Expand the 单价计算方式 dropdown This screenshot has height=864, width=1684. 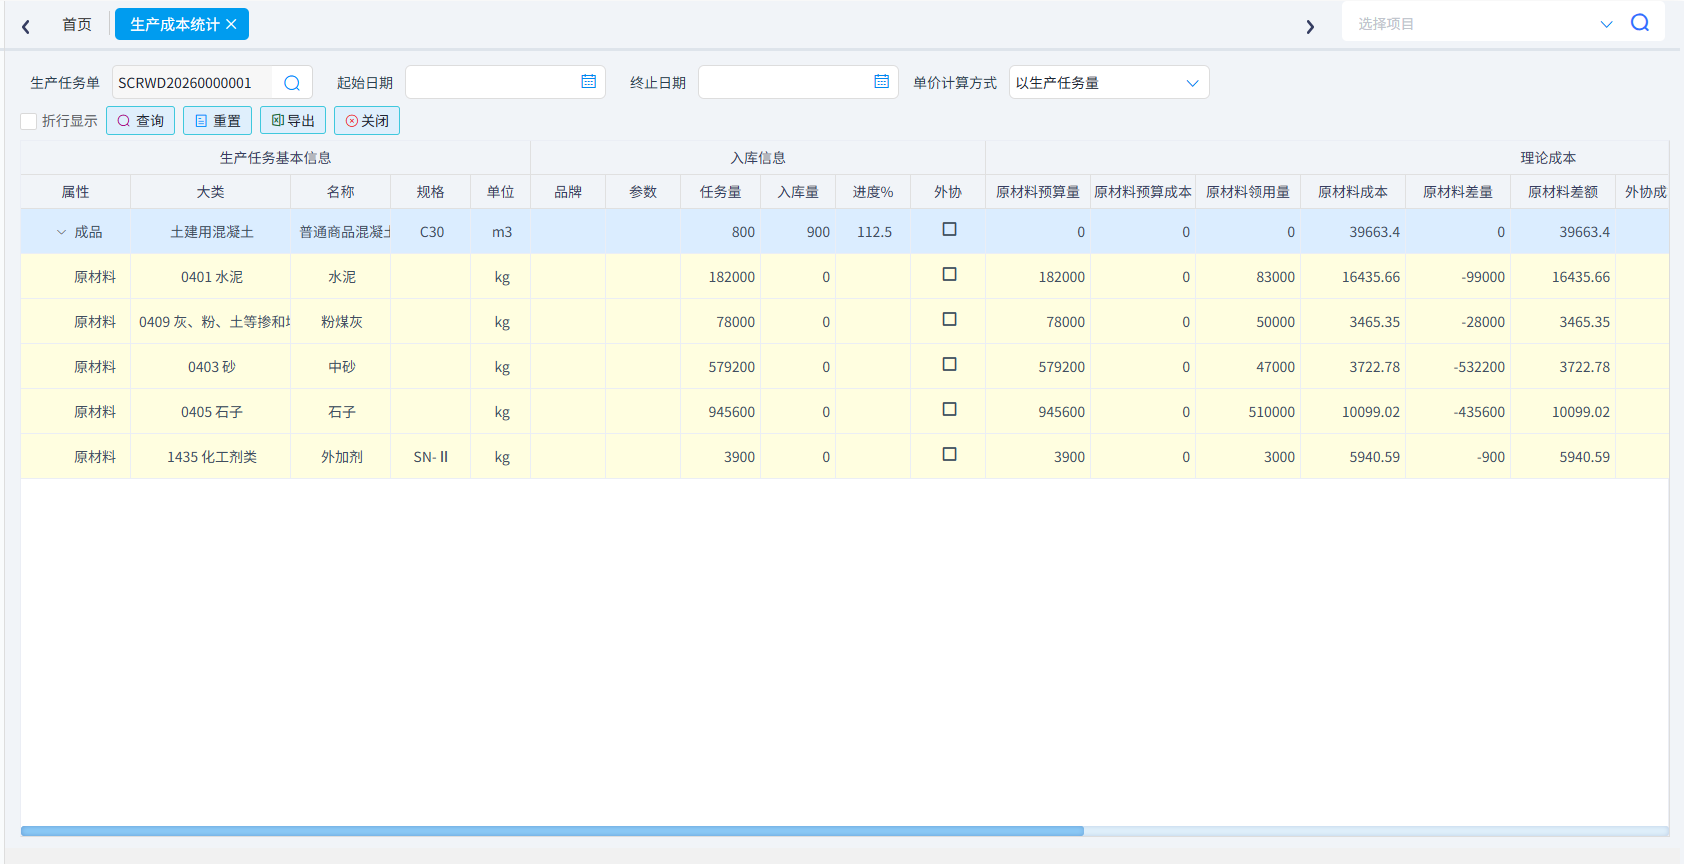click(x=1192, y=83)
